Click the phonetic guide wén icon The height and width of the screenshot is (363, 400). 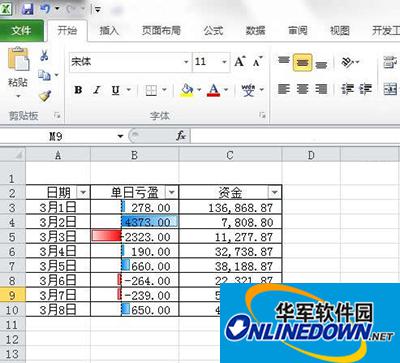(x=248, y=90)
